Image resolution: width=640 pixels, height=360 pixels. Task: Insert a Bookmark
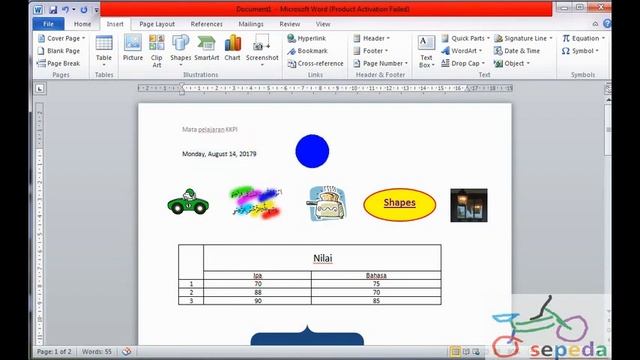pyautogui.click(x=307, y=51)
